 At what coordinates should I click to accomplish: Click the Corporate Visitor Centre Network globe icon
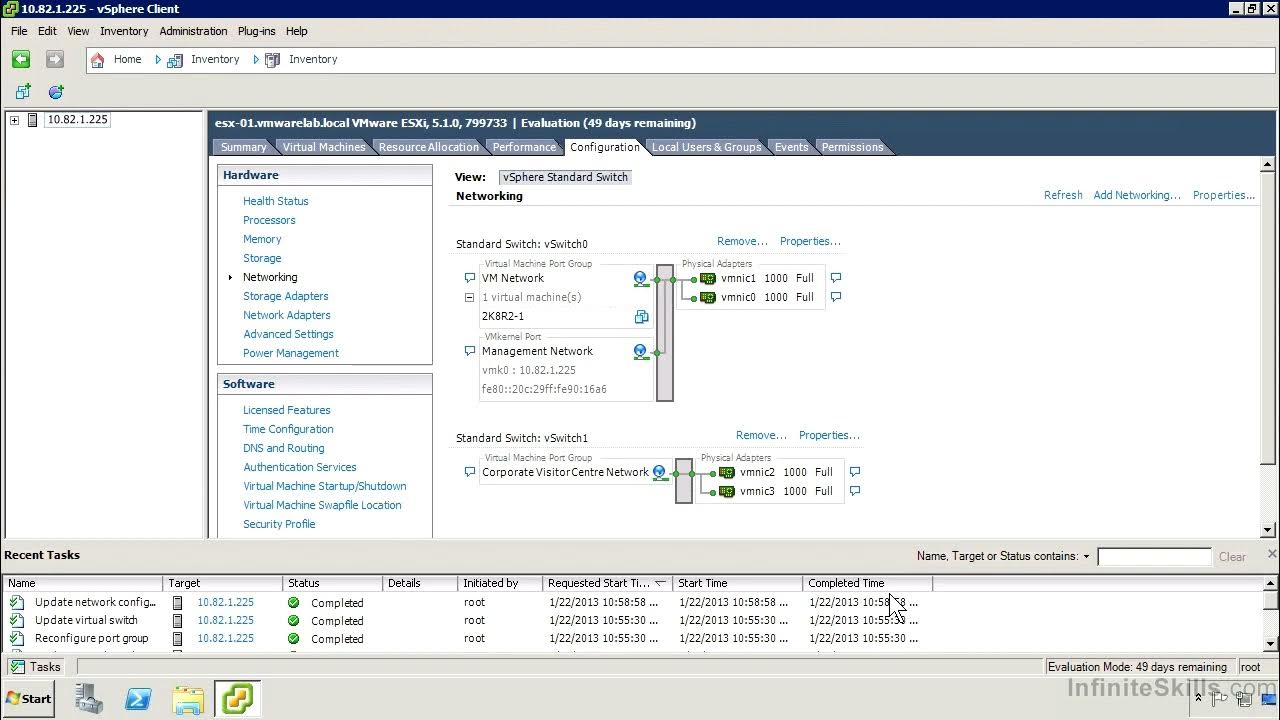click(x=660, y=473)
